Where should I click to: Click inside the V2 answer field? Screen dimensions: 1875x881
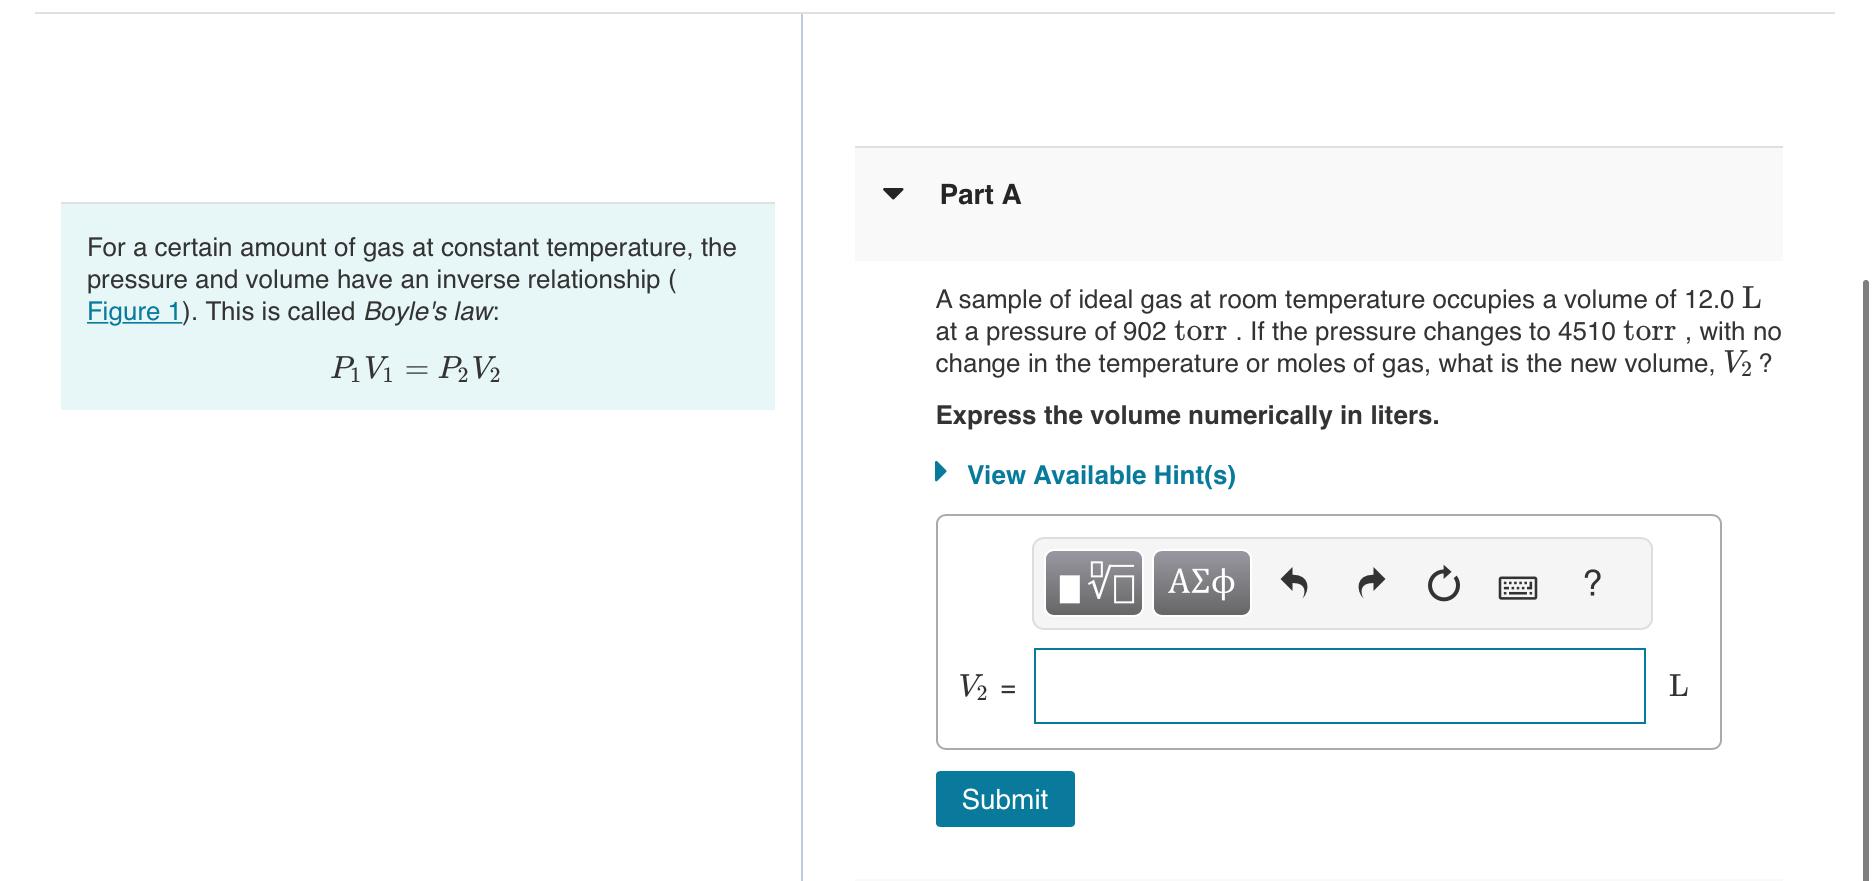click(1338, 686)
